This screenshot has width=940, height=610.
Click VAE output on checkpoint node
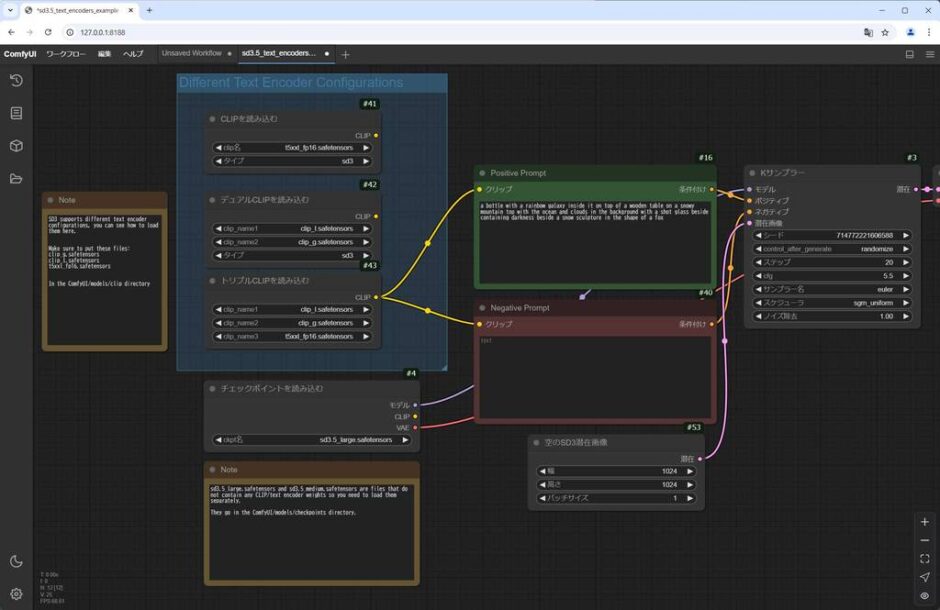[415, 428]
